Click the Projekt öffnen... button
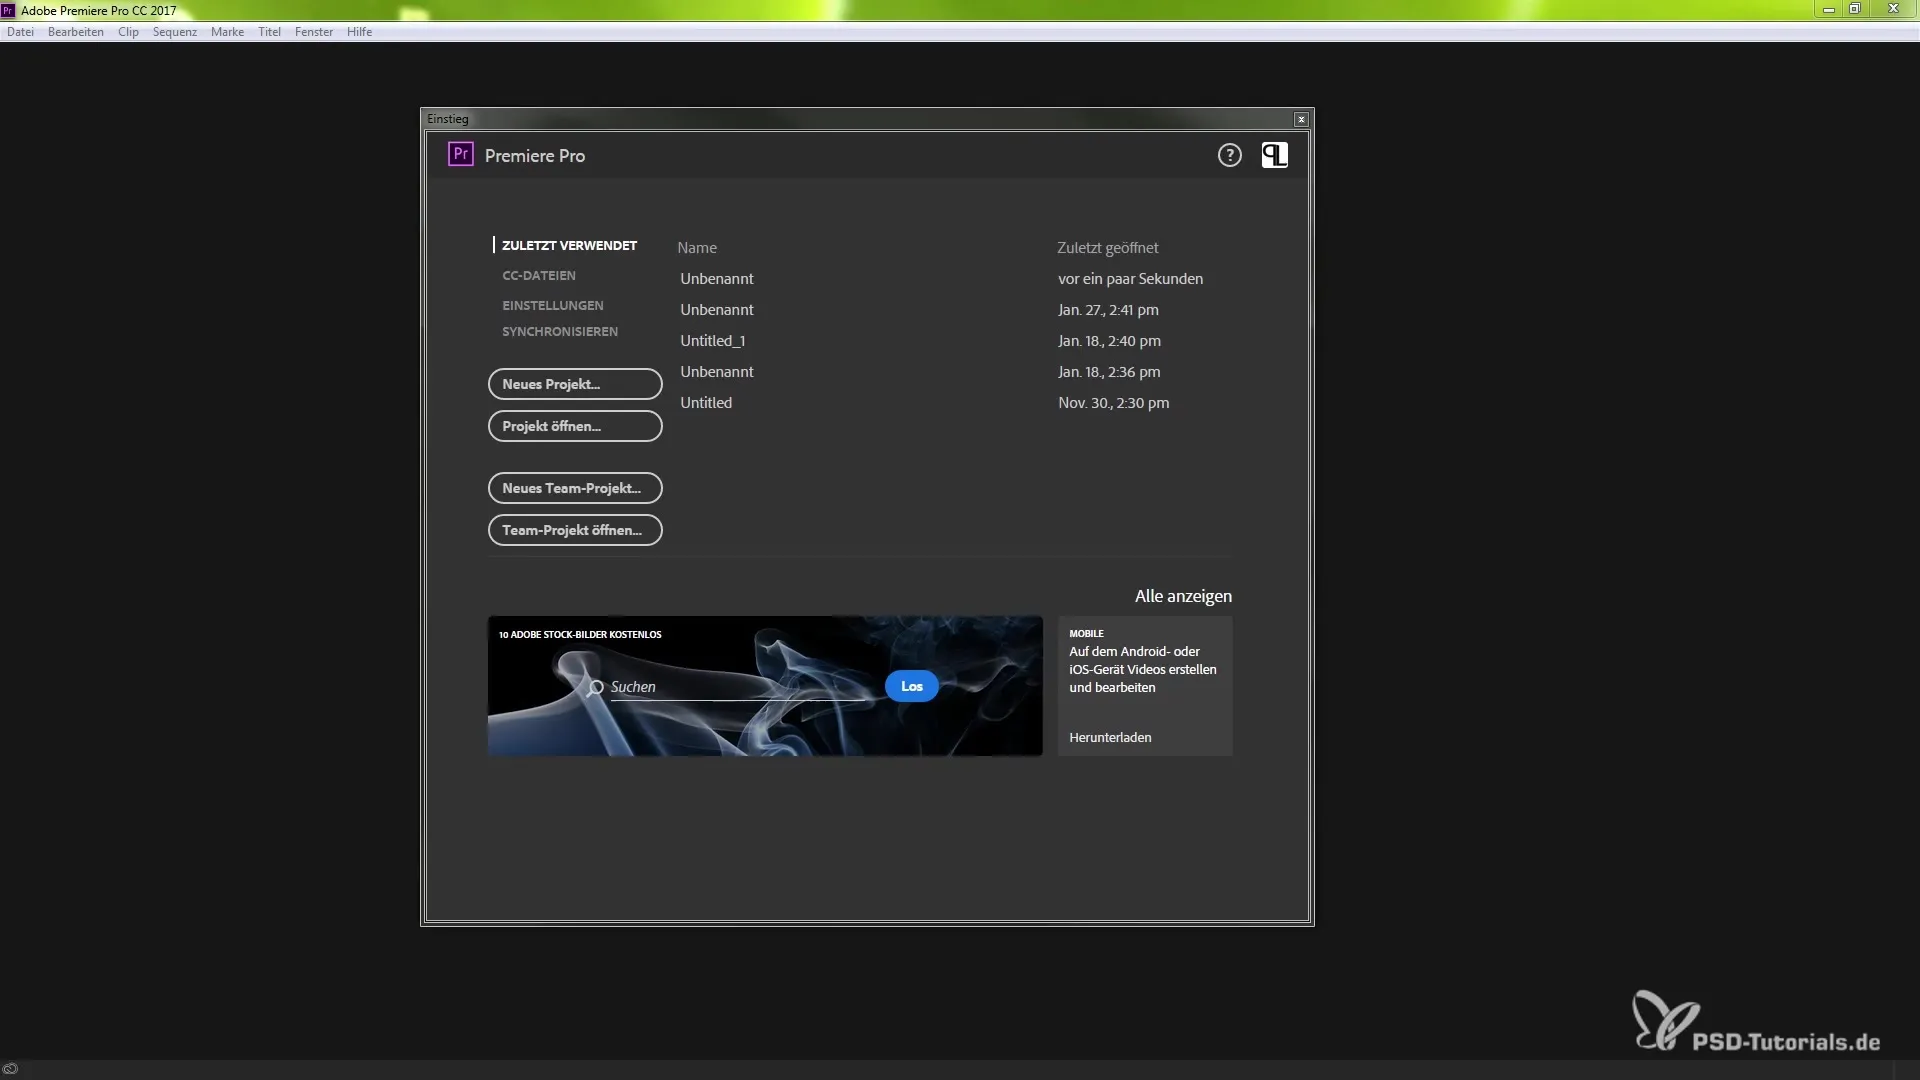This screenshot has width=1920, height=1080. (575, 426)
